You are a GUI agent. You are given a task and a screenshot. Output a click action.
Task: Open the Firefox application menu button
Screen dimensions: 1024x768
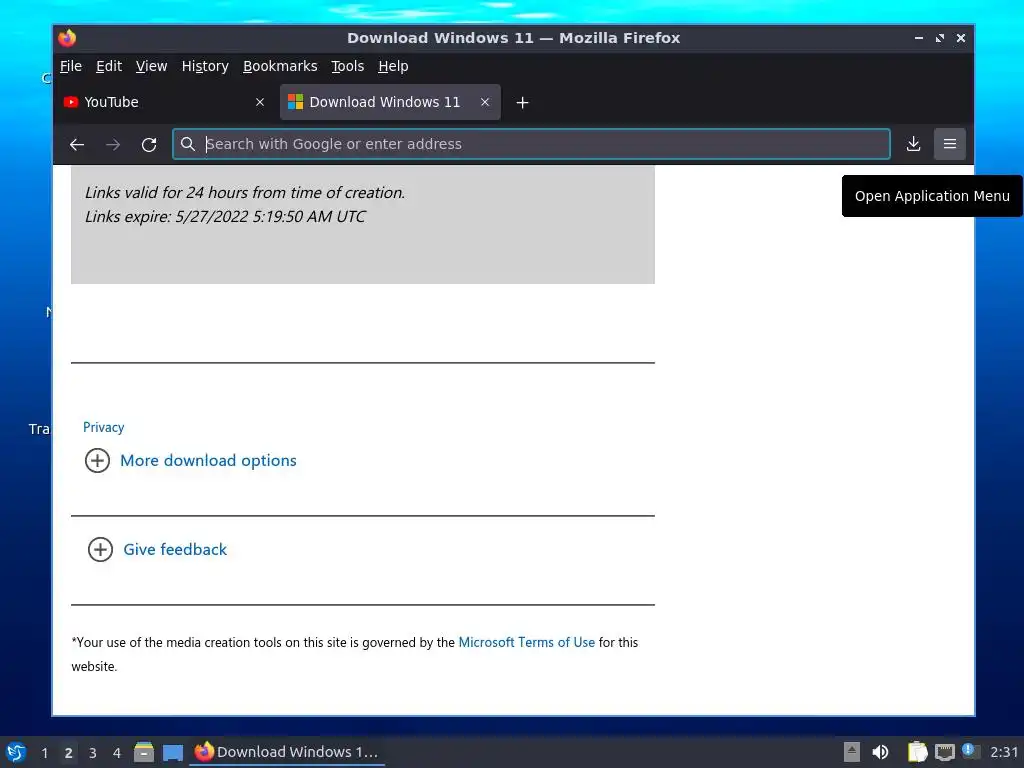(x=950, y=144)
